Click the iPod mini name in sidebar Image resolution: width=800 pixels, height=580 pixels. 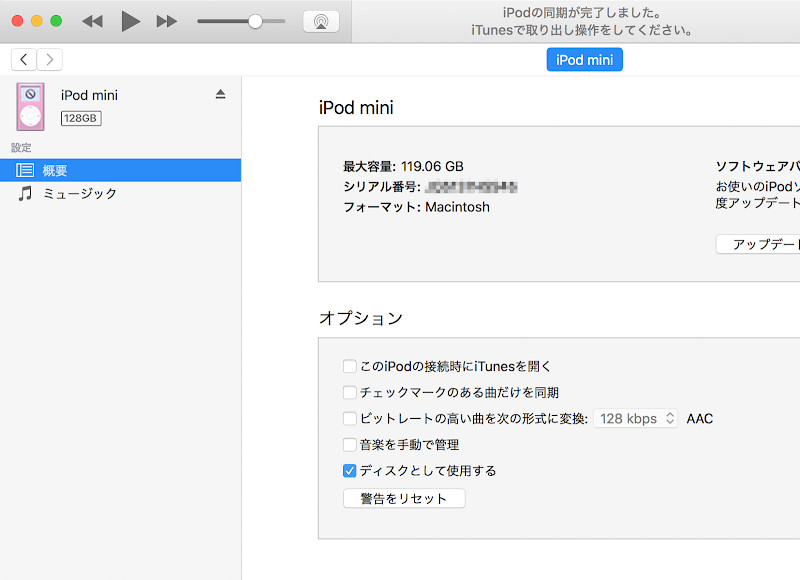point(89,95)
